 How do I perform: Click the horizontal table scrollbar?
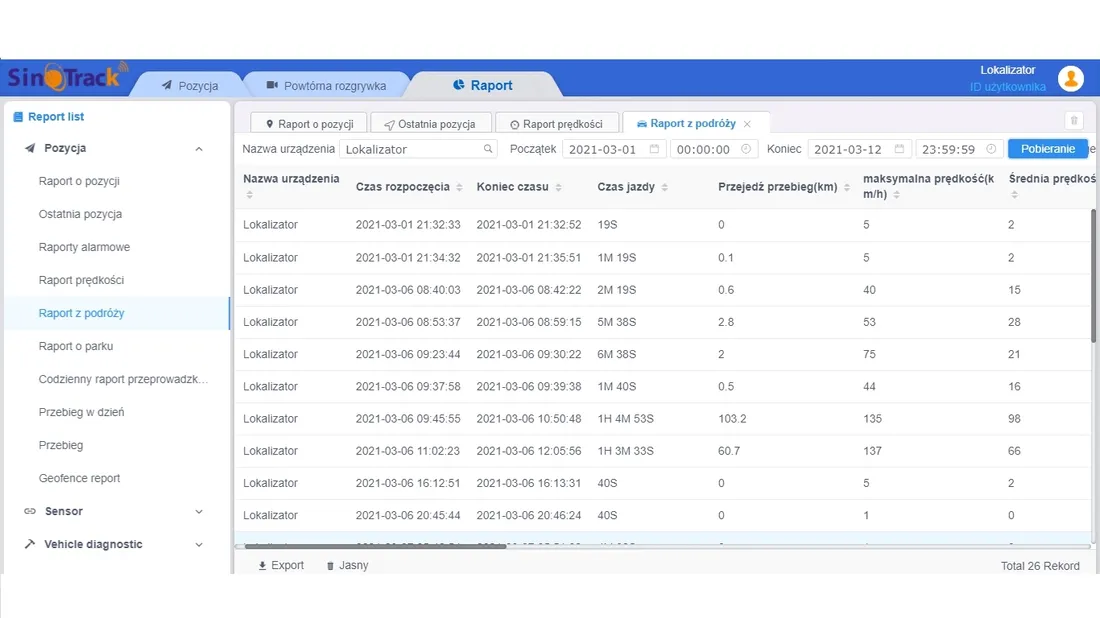(375, 546)
